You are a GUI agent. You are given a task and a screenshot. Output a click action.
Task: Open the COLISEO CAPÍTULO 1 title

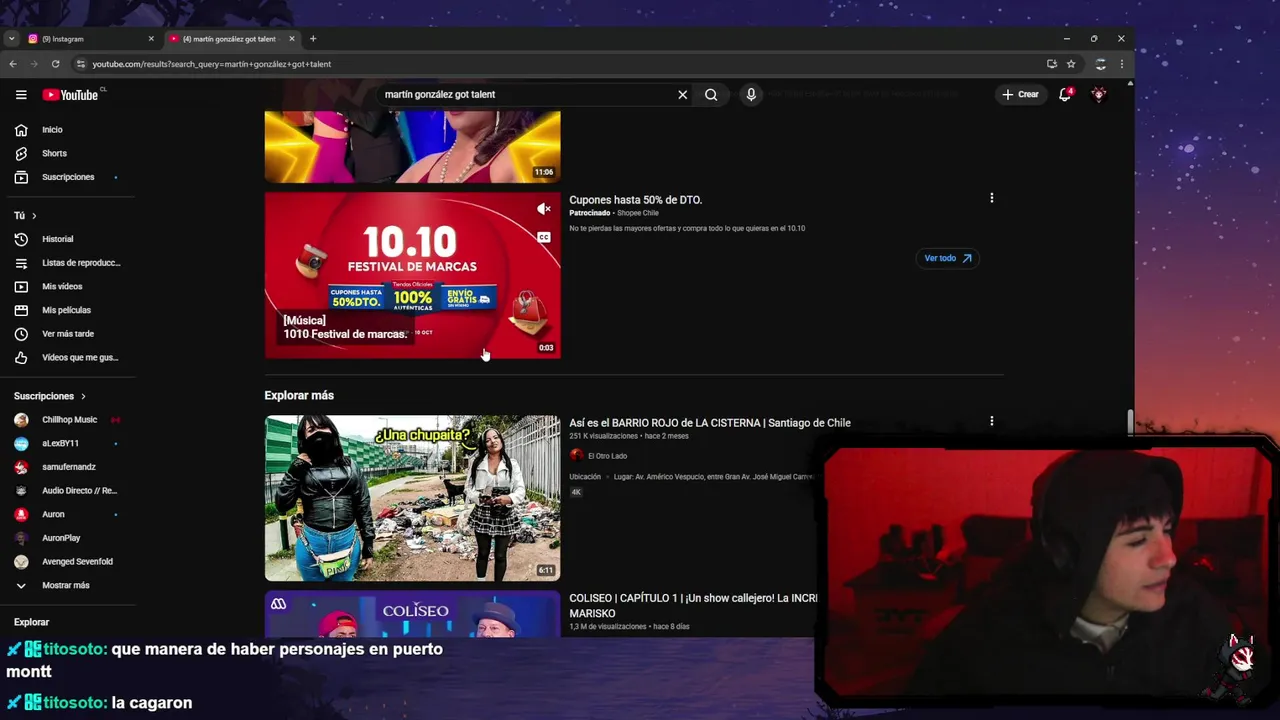pyautogui.click(x=693, y=605)
